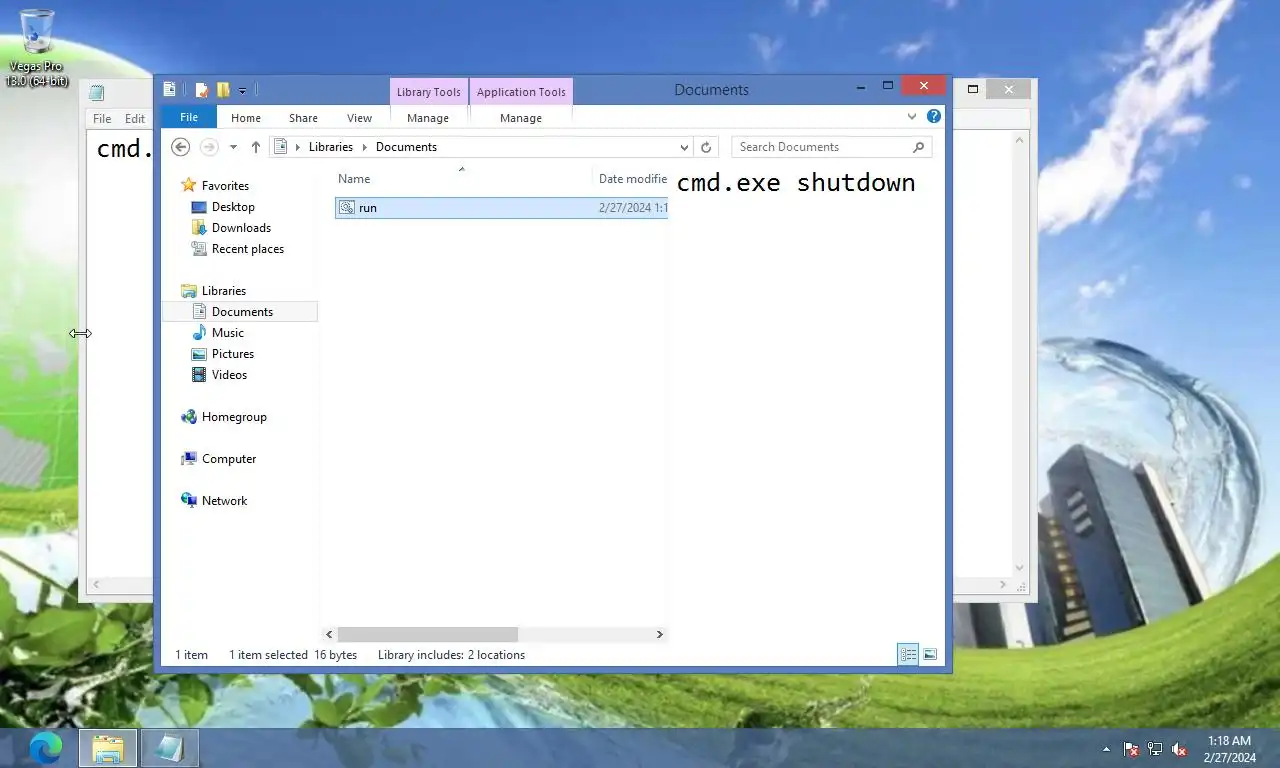
Task: Expand the chevron before Libraries in address bar
Action: (x=297, y=147)
